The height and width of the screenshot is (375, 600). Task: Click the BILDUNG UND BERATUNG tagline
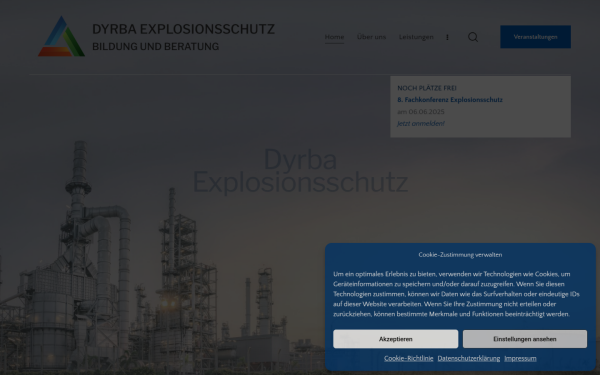click(x=155, y=46)
